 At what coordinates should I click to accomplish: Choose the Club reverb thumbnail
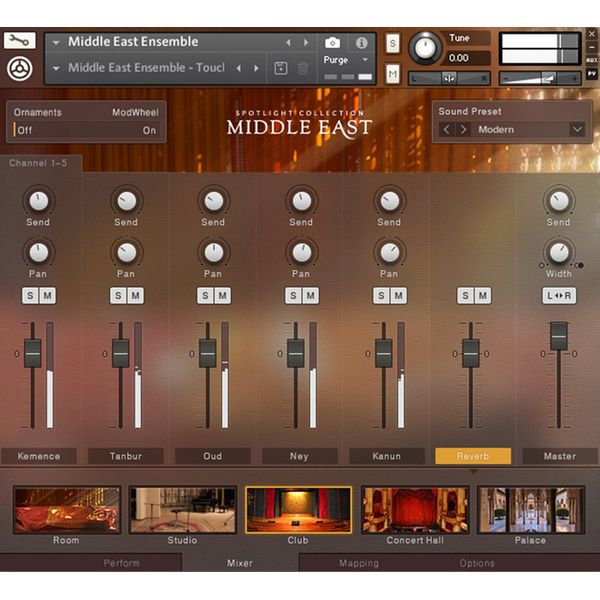pyautogui.click(x=298, y=510)
